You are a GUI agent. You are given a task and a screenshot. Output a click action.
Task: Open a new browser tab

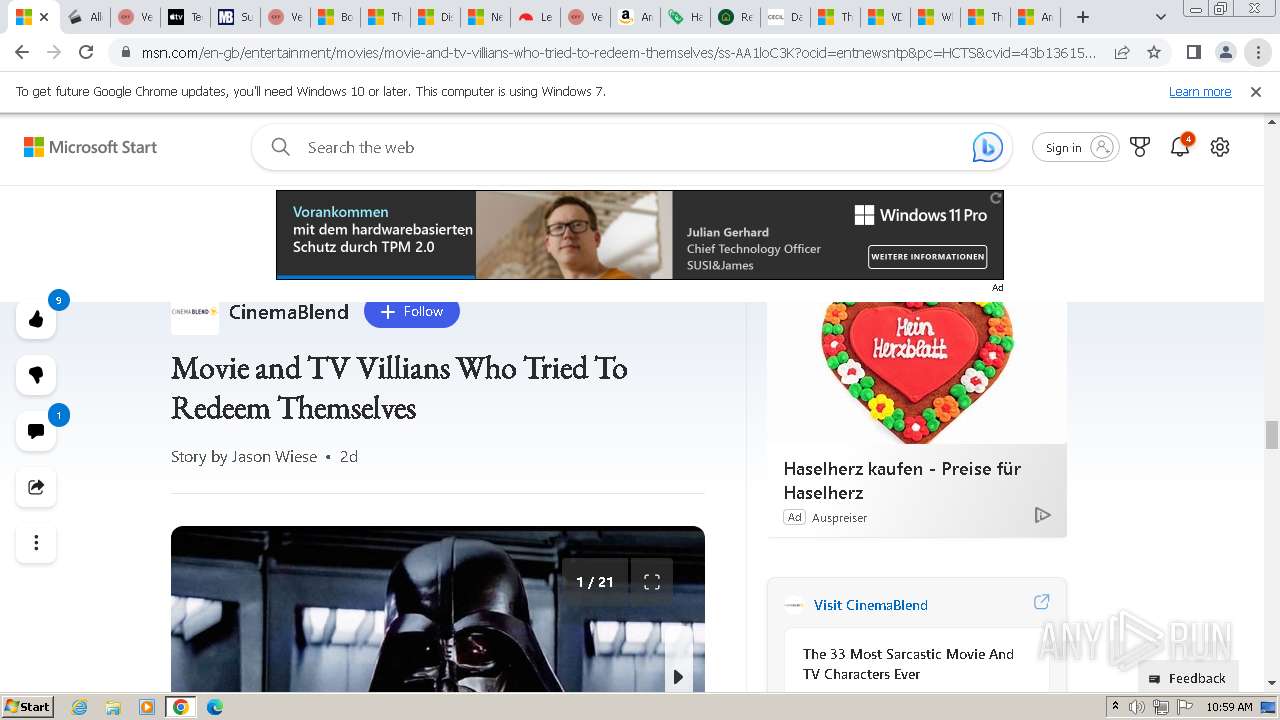point(1083,17)
